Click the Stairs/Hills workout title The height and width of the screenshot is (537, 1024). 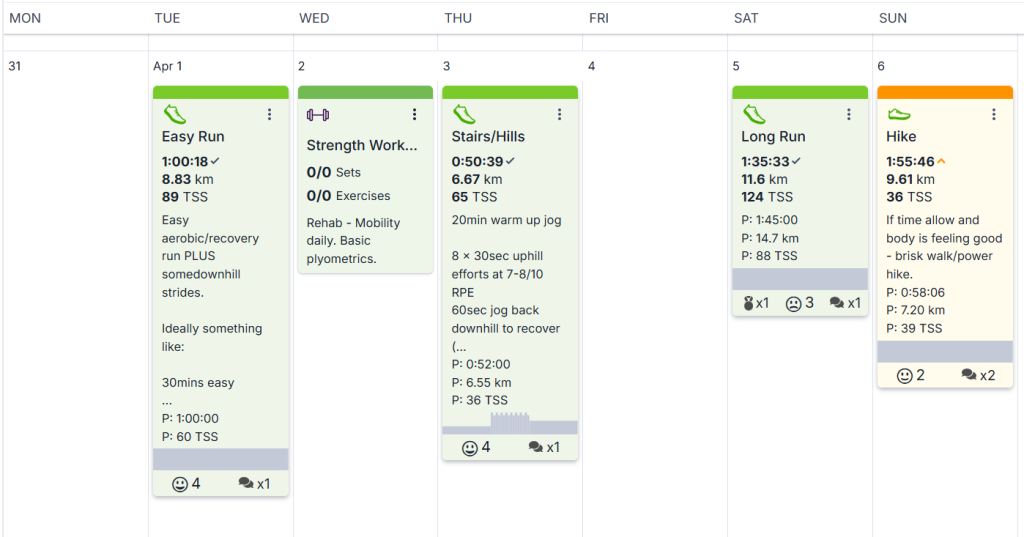coord(488,136)
